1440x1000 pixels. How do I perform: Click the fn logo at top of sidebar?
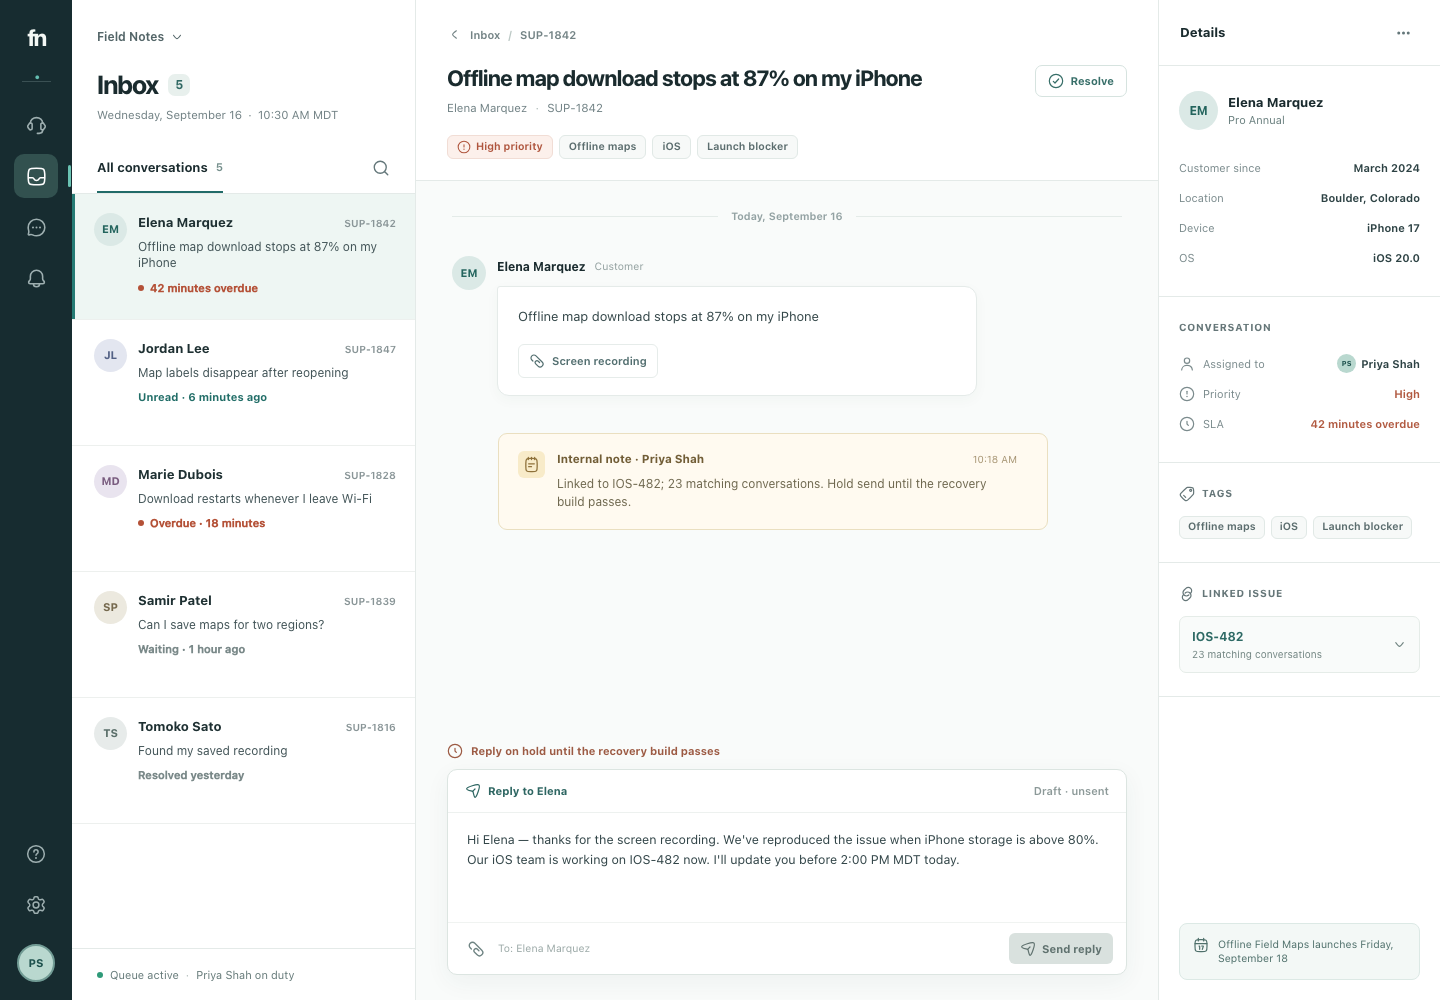[36, 38]
